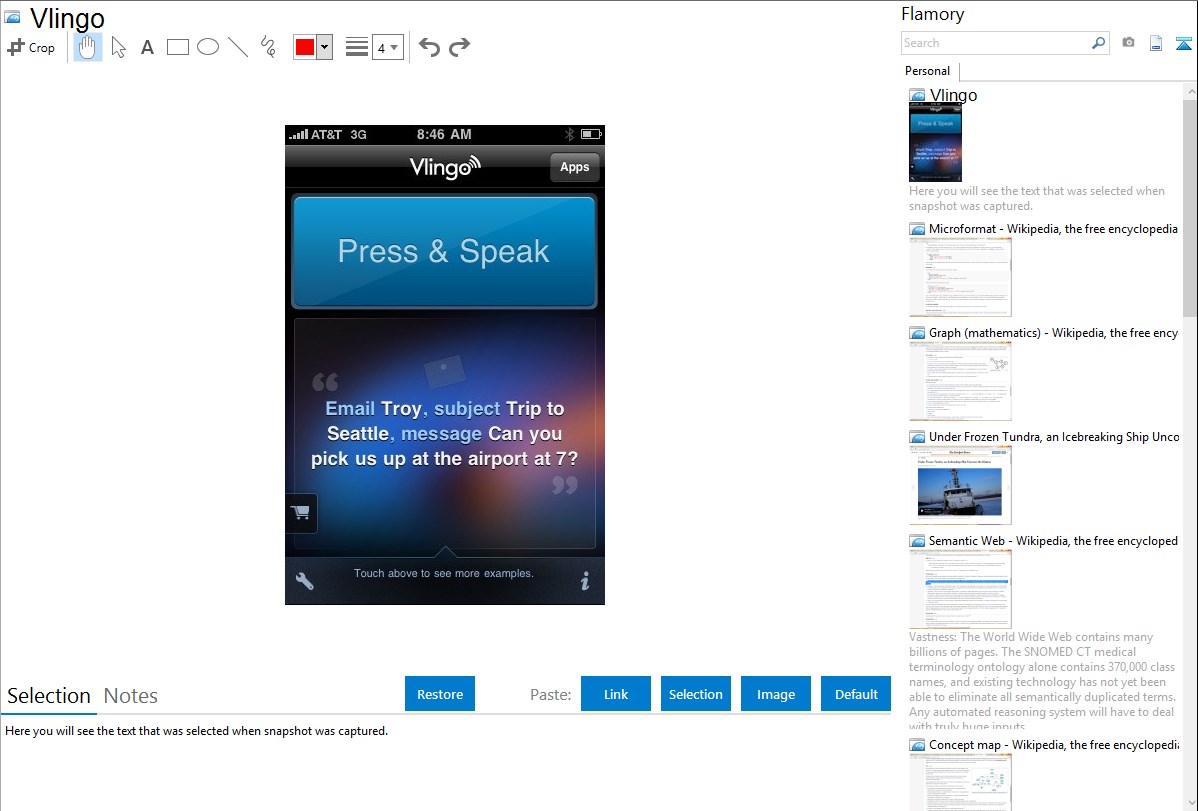This screenshot has width=1198, height=811.
Task: Switch to the Selection tab
Action: (x=49, y=696)
